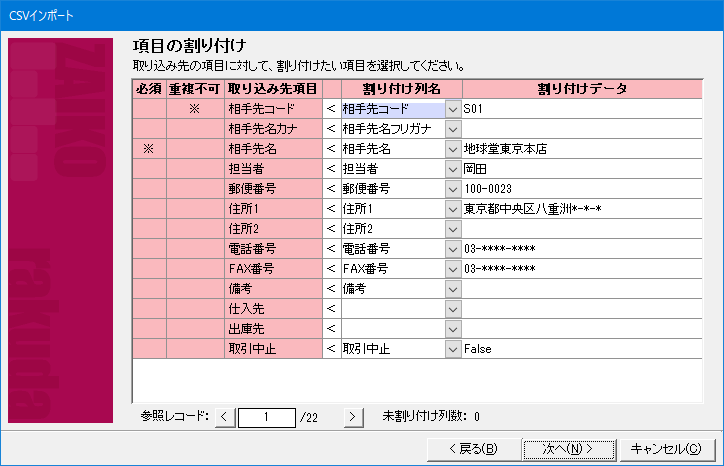The width and height of the screenshot is (724, 466).
Task: Expand the 郵便番号 column dropdown
Action: (x=452, y=189)
